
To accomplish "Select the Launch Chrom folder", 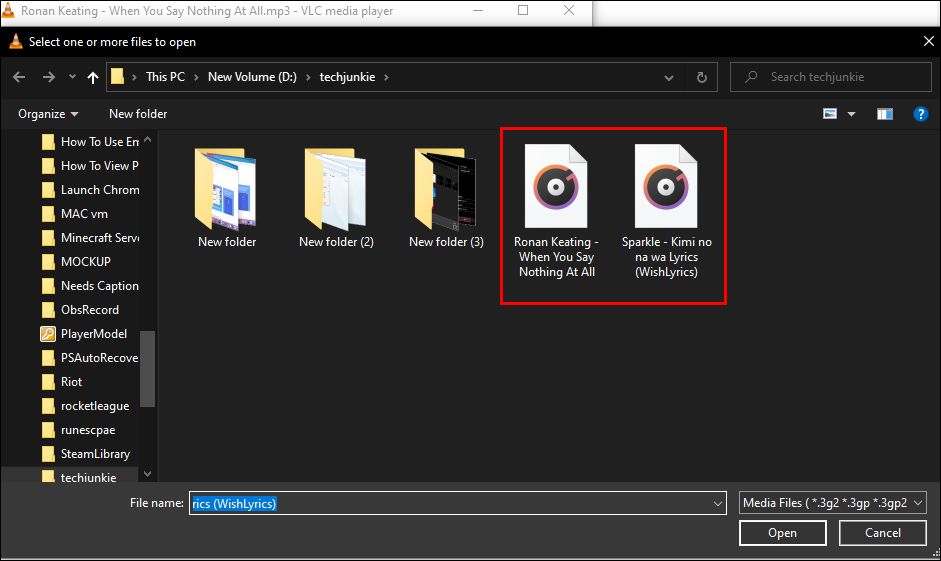I will coord(90,190).
